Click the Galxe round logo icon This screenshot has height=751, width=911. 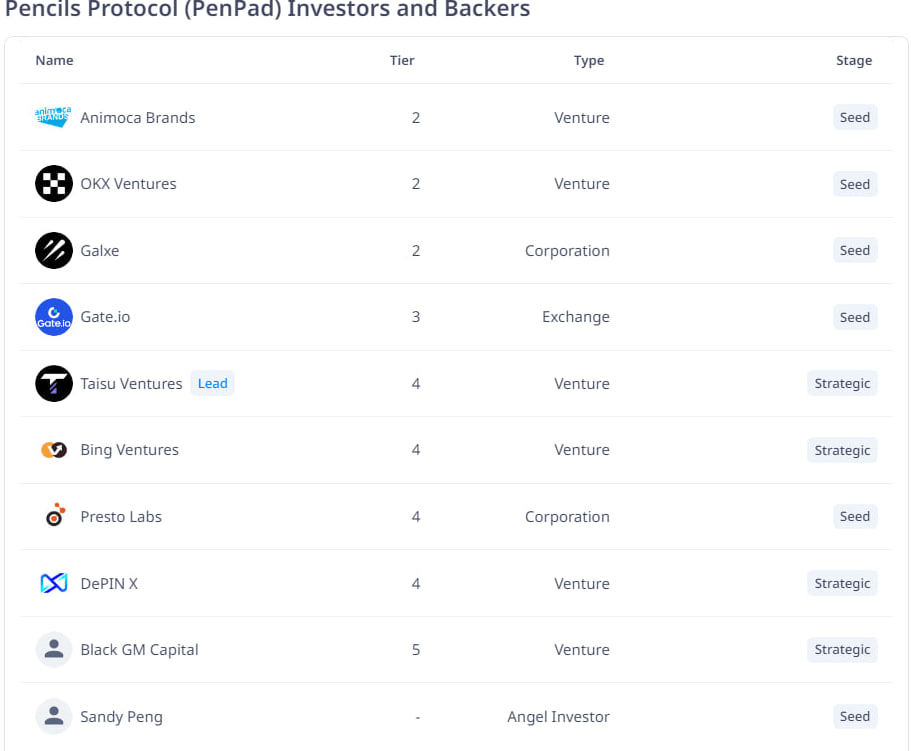53,250
